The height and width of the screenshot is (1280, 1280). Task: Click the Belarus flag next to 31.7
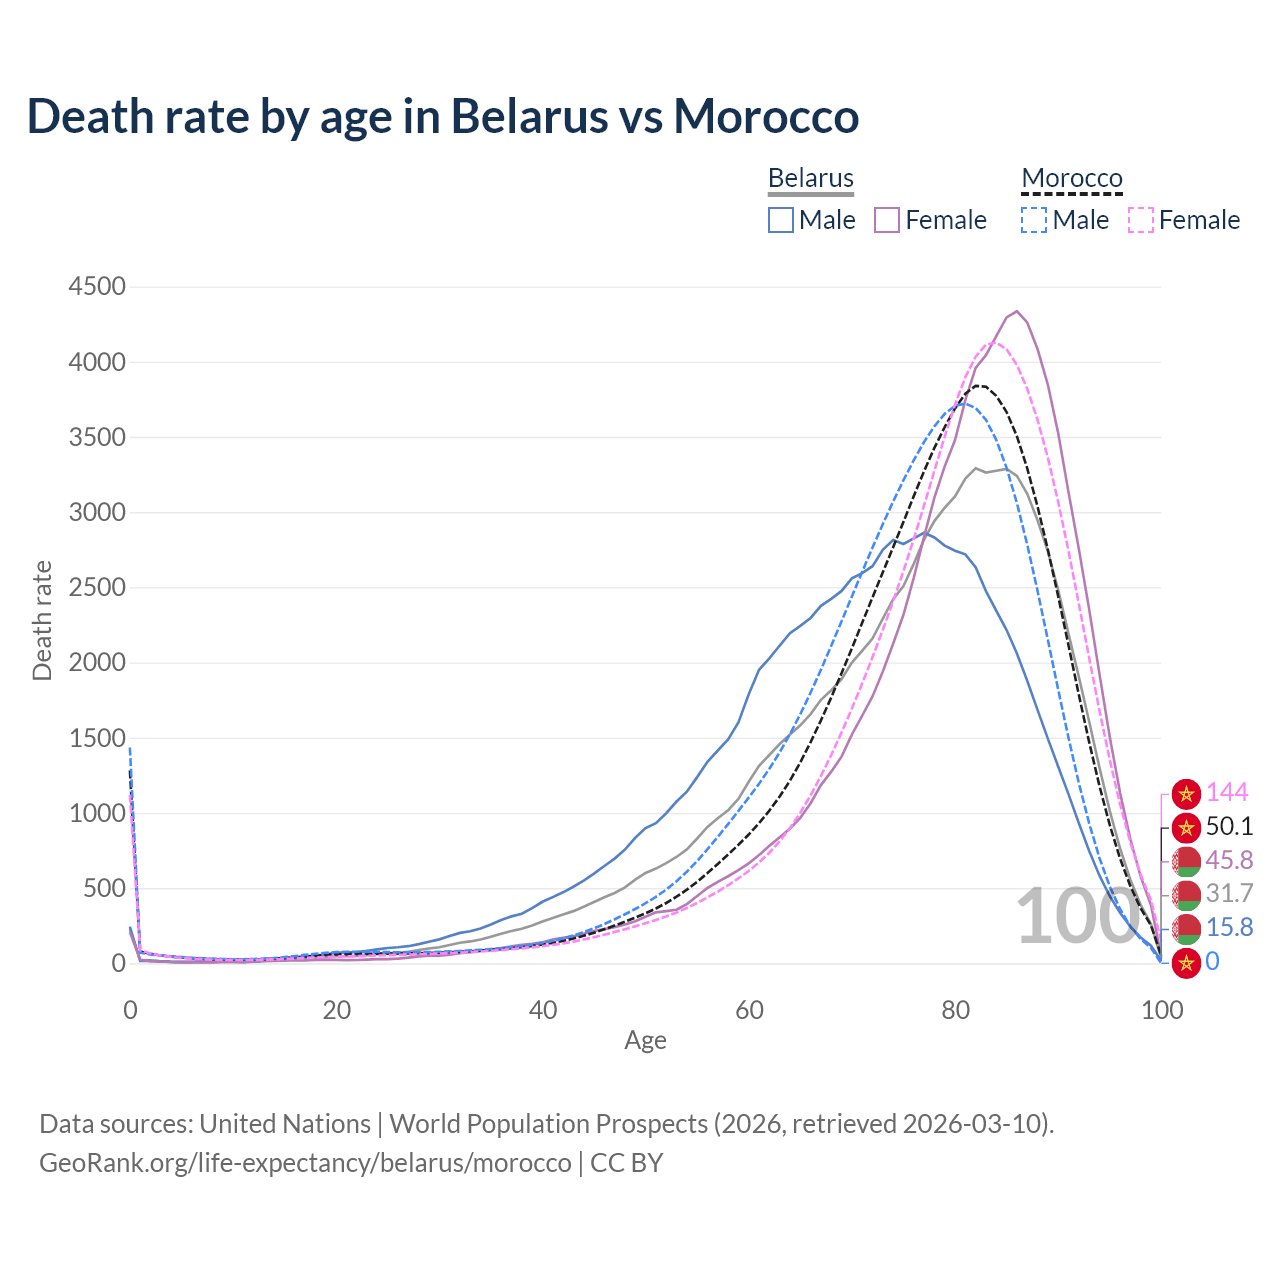click(x=1186, y=894)
